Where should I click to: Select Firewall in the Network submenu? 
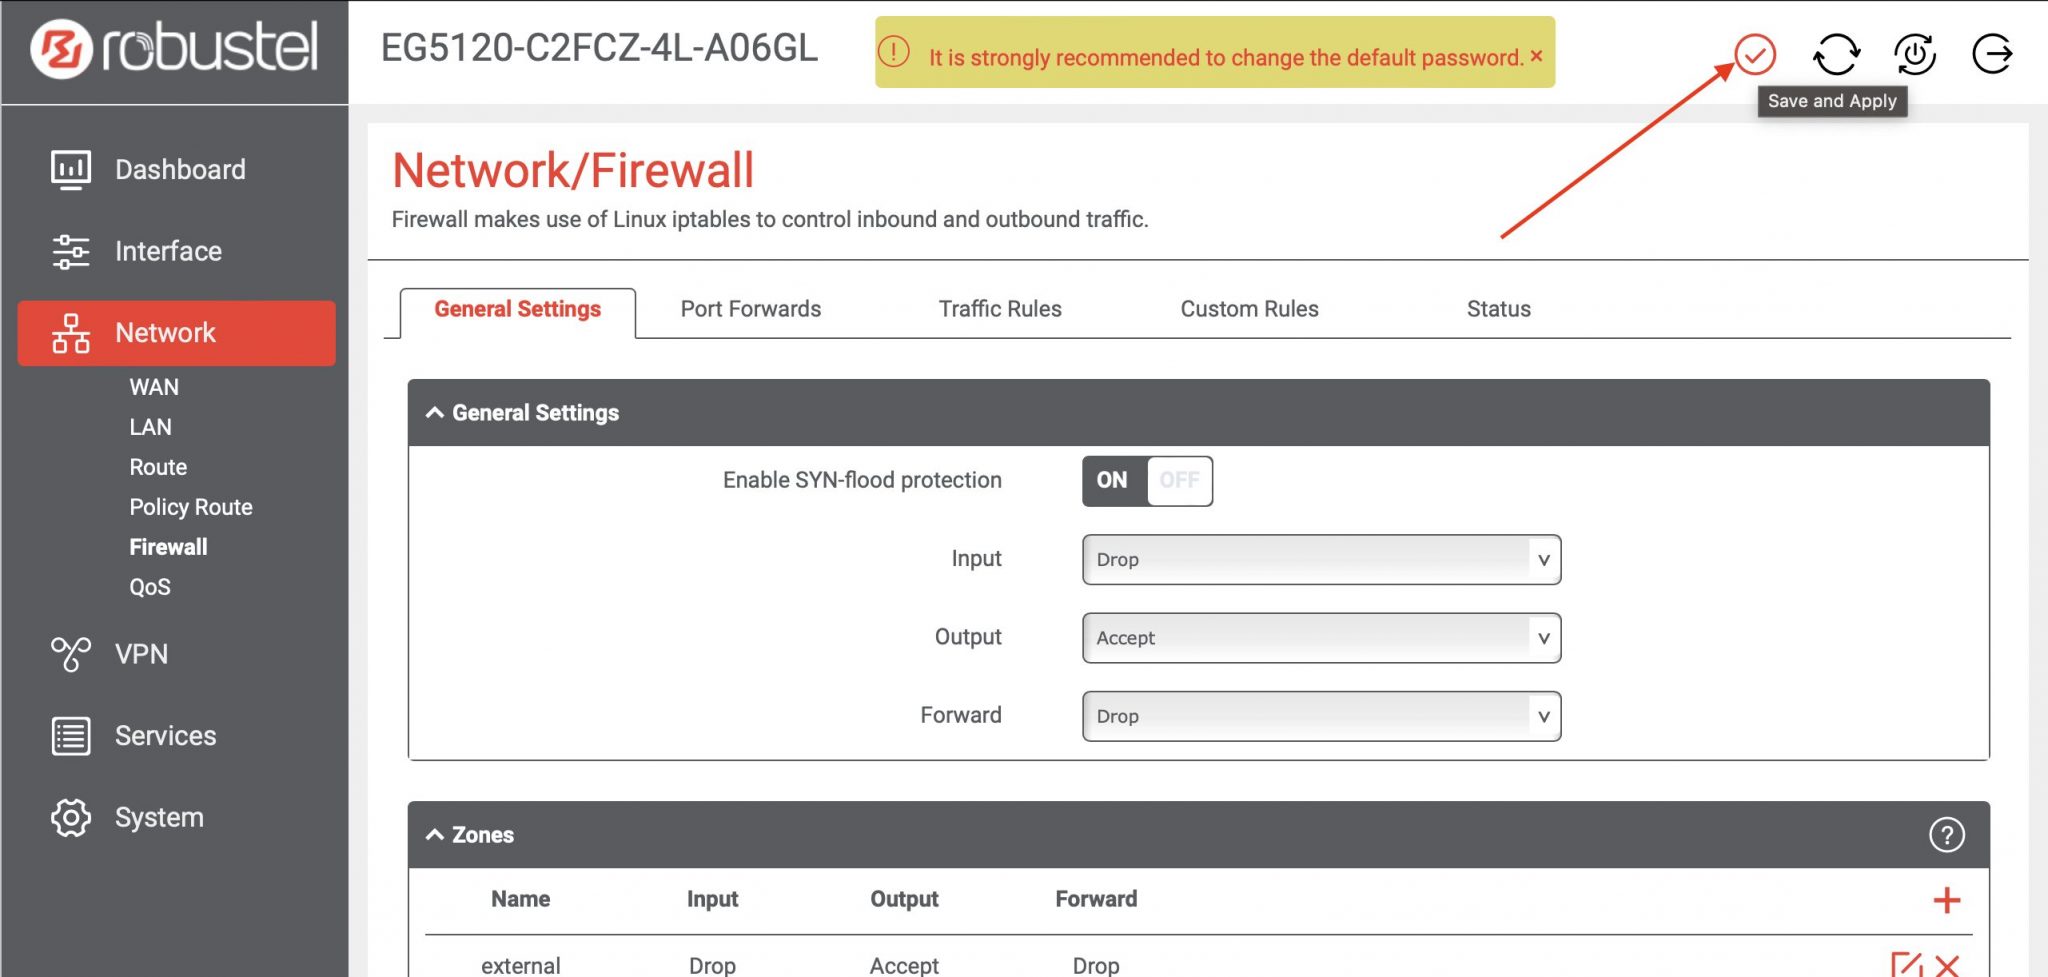[x=168, y=547]
